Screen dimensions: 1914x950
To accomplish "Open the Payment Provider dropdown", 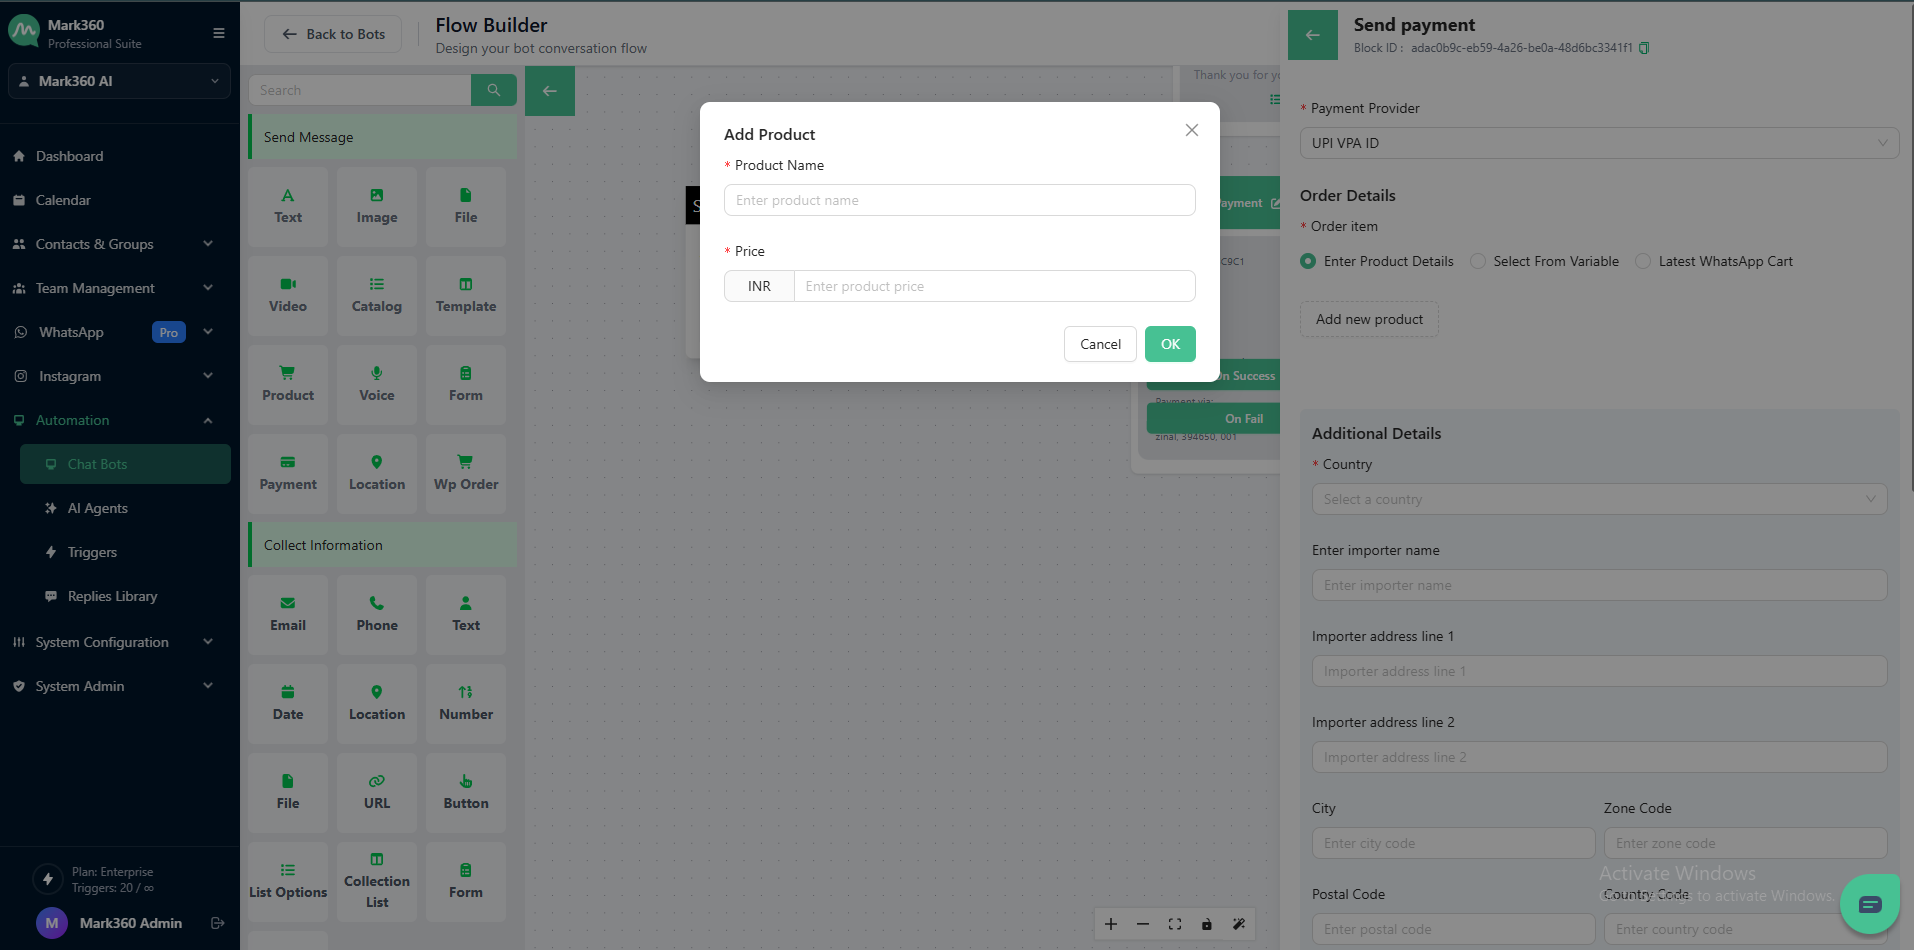I will pyautogui.click(x=1598, y=143).
